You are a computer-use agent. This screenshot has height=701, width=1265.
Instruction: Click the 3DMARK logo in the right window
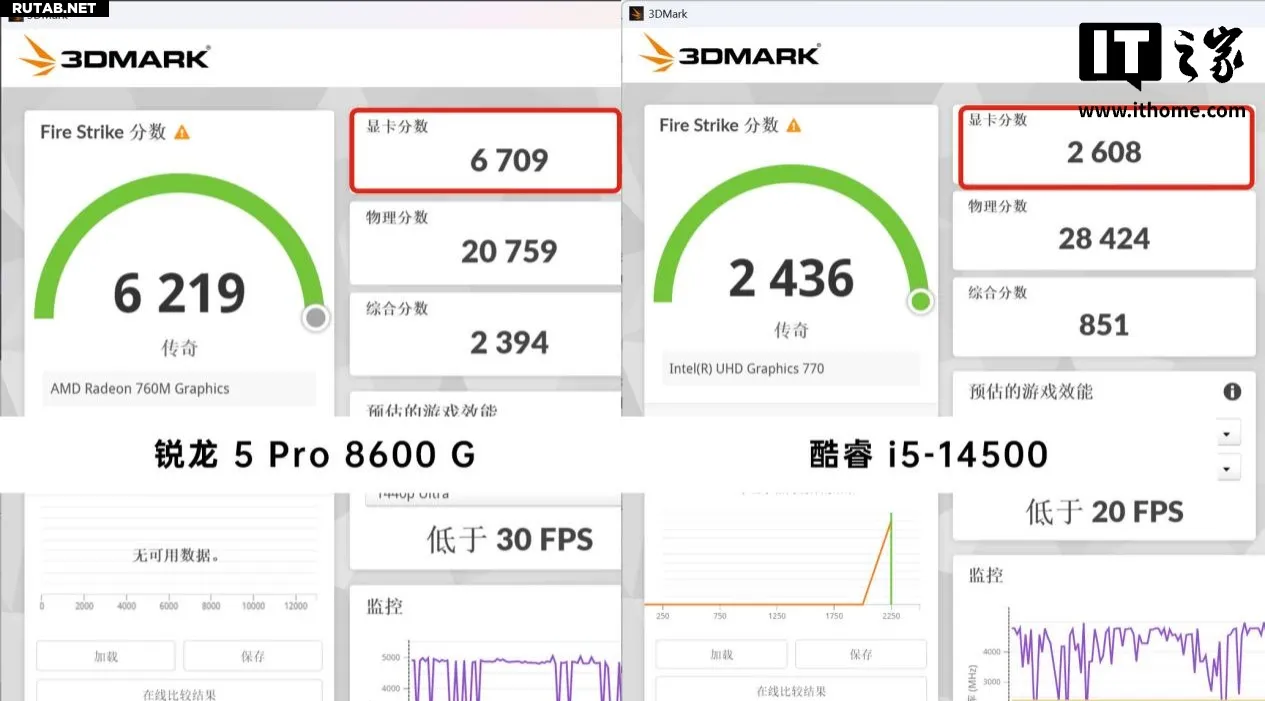(730, 53)
